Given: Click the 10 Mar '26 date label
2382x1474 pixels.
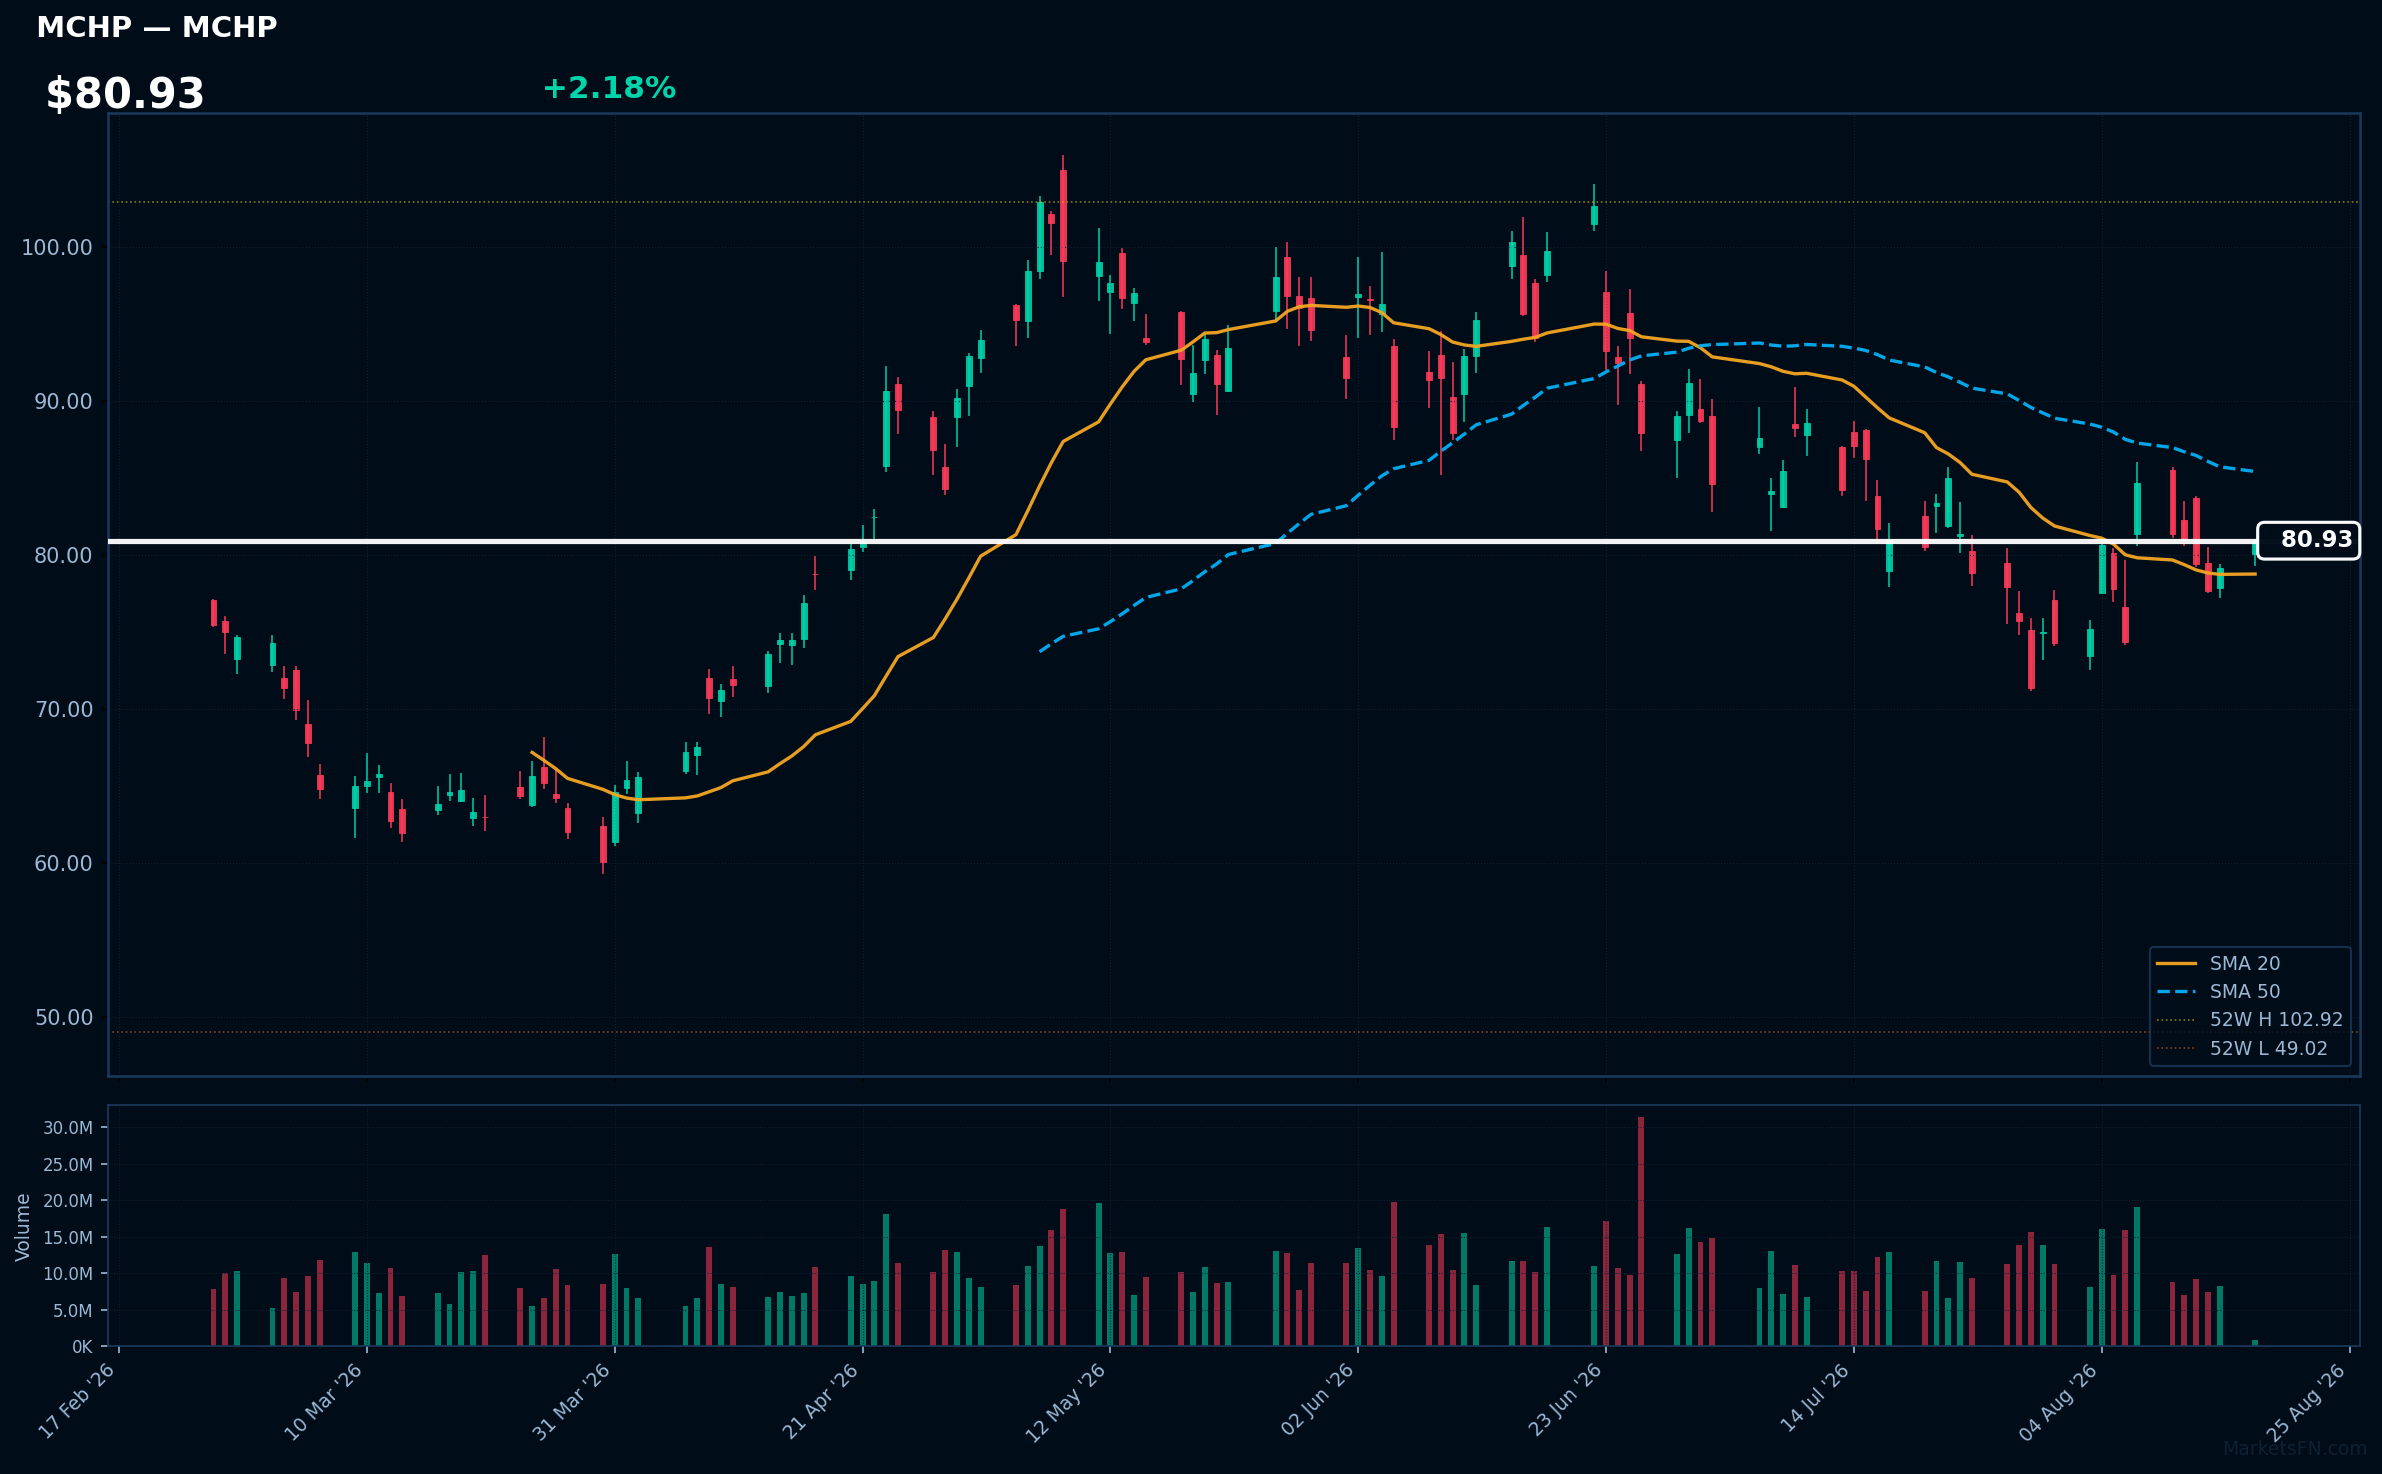Looking at the screenshot, I should pyautogui.click(x=323, y=1401).
